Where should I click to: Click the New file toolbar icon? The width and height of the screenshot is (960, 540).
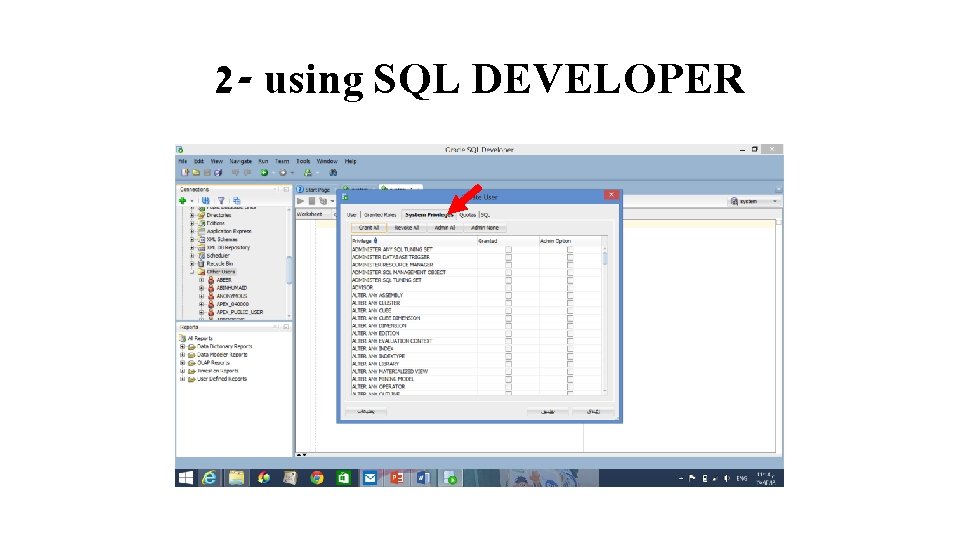(186, 173)
